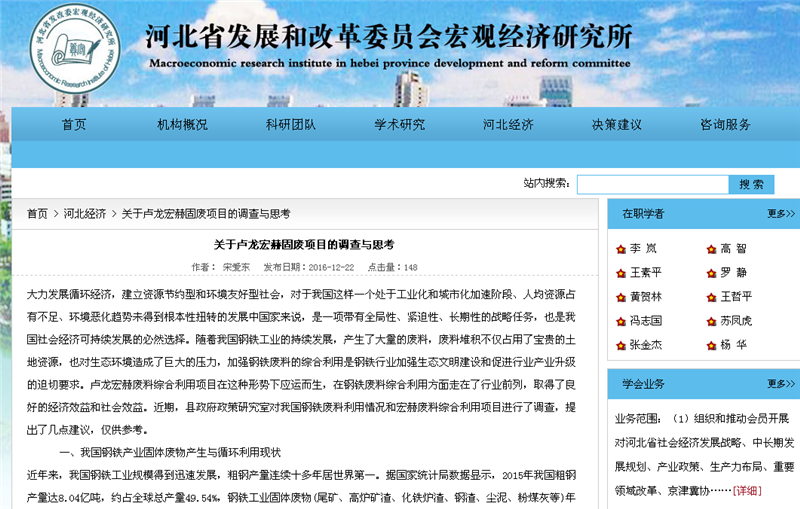
Task: Open scholar 黄贺林 profile link
Action: [x=645, y=296]
